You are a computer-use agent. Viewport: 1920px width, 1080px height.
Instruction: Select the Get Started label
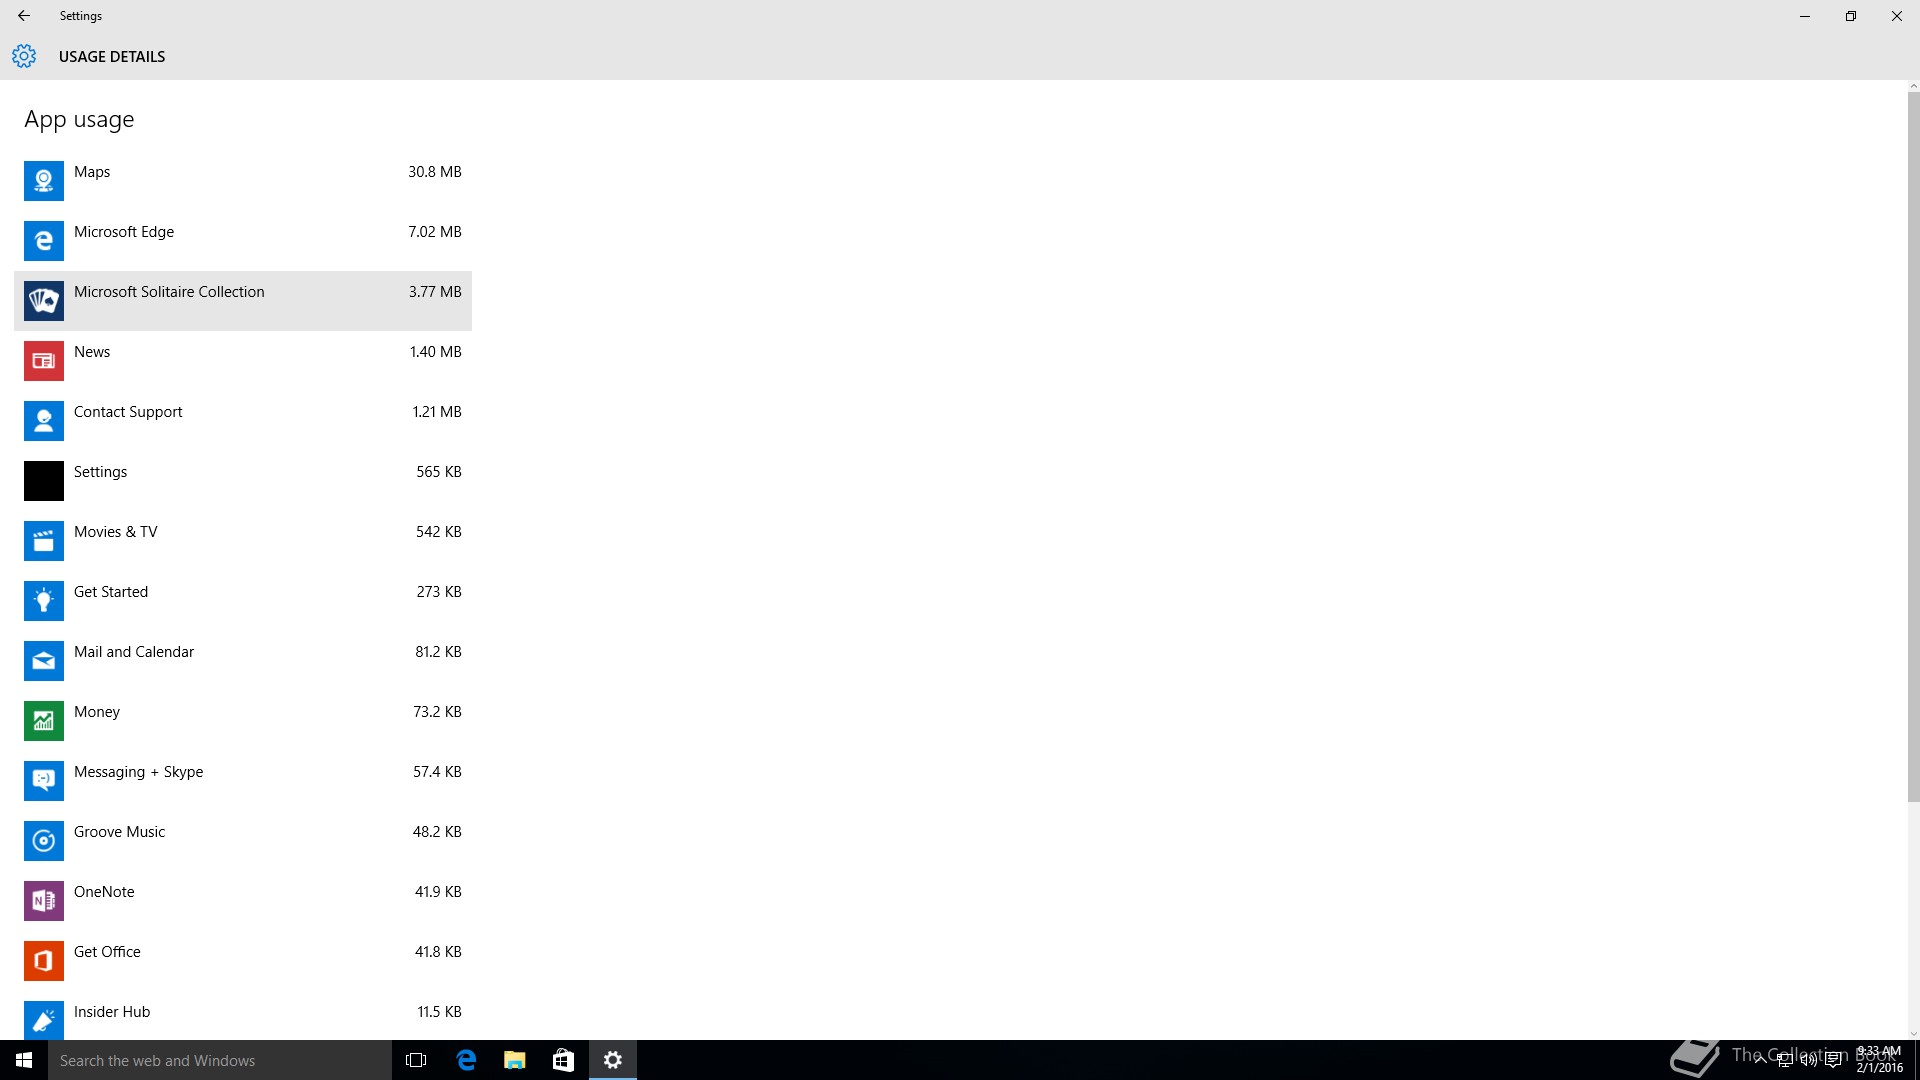(x=111, y=592)
